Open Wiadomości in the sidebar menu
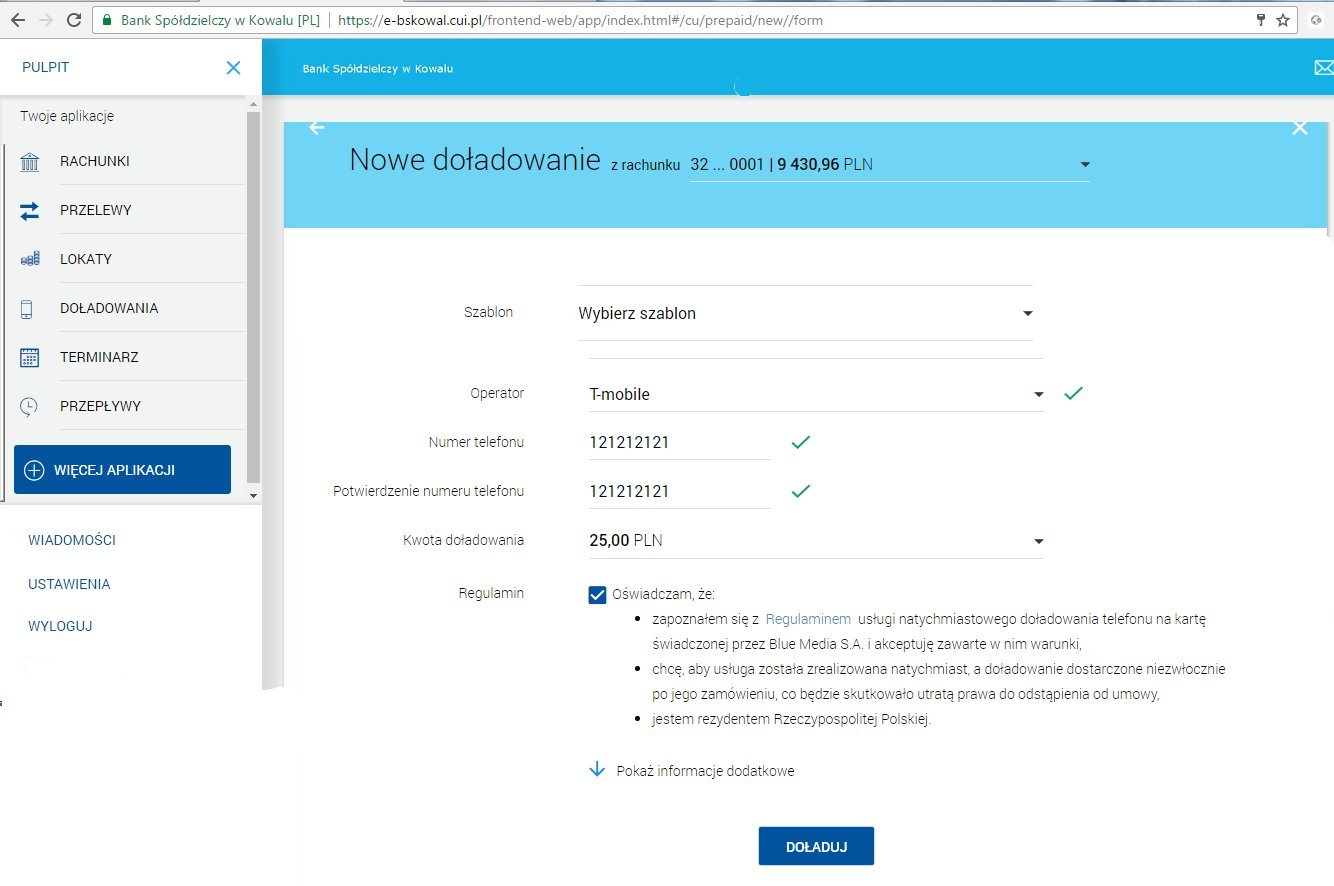The width and height of the screenshot is (1334, 886). click(72, 540)
